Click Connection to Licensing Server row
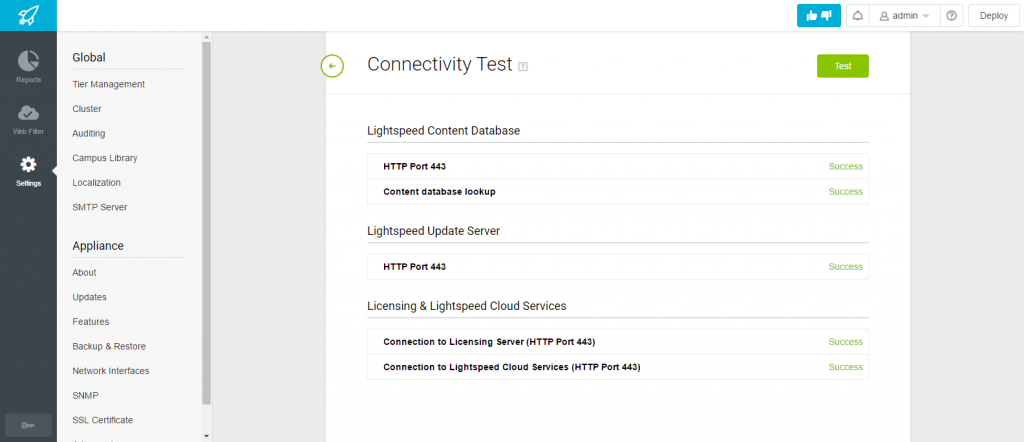Viewport: 1024px width, 442px height. 618,342
